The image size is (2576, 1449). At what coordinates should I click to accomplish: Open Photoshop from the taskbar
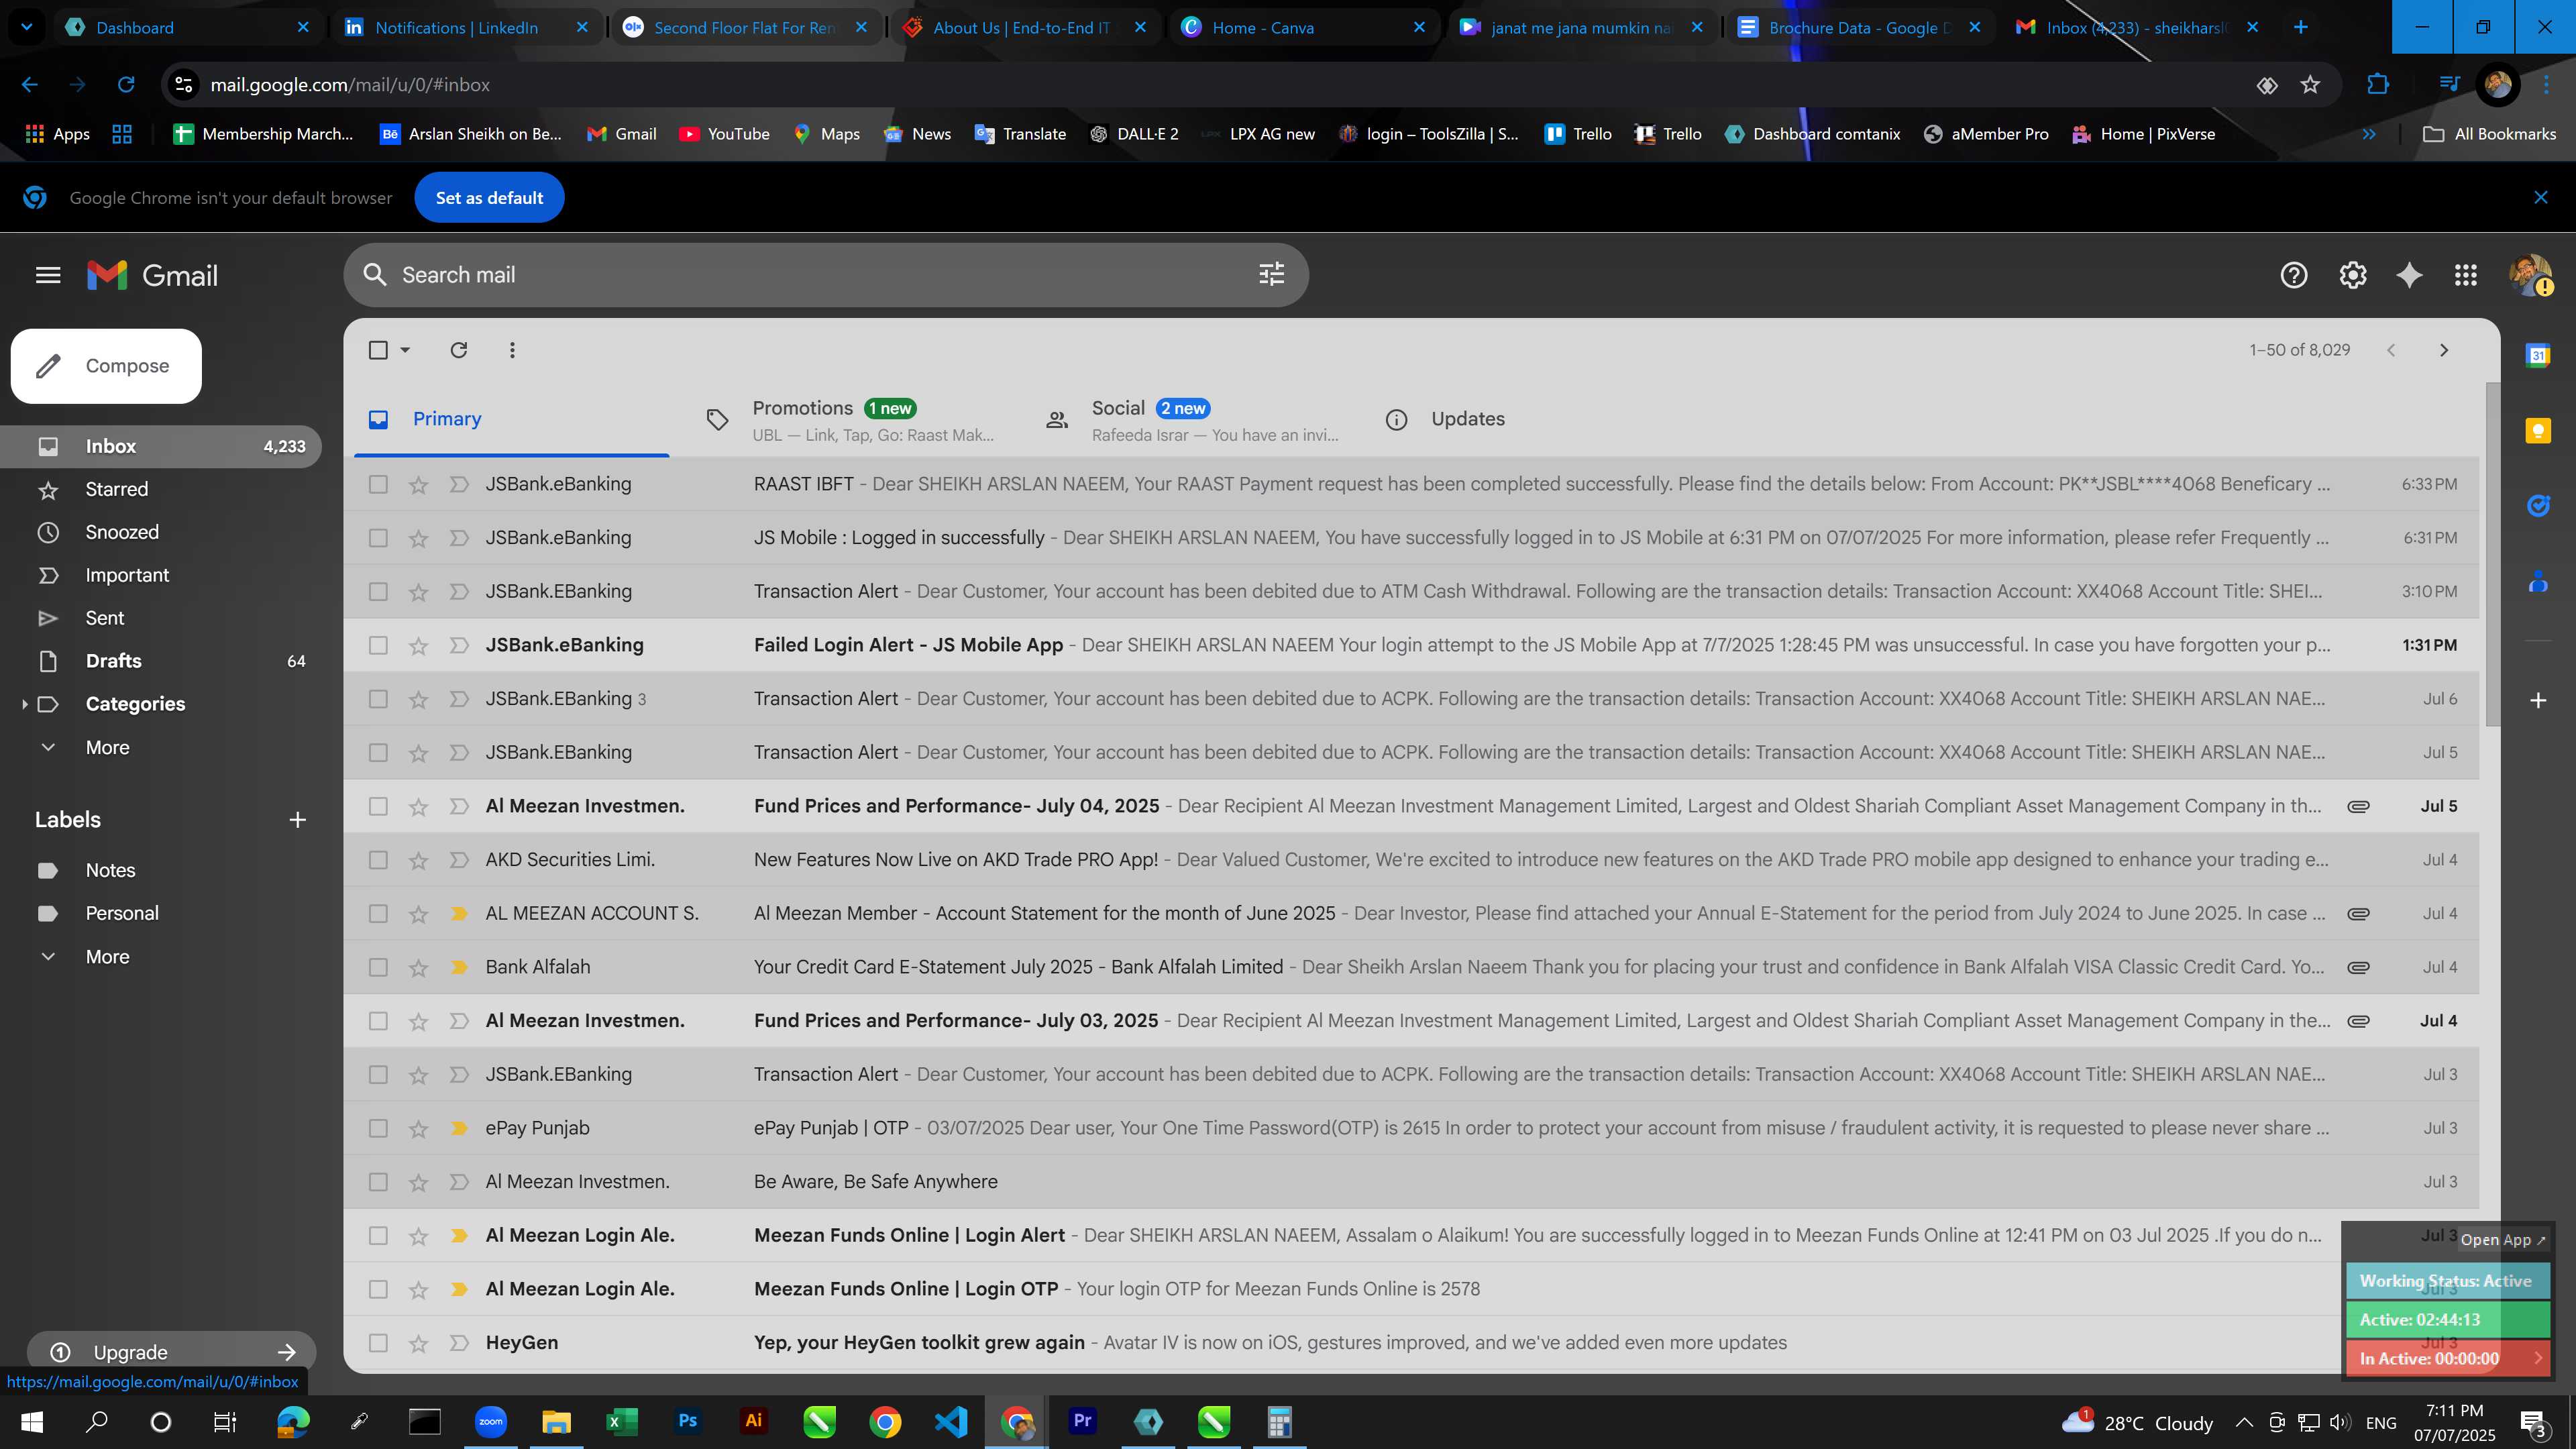(x=688, y=1421)
